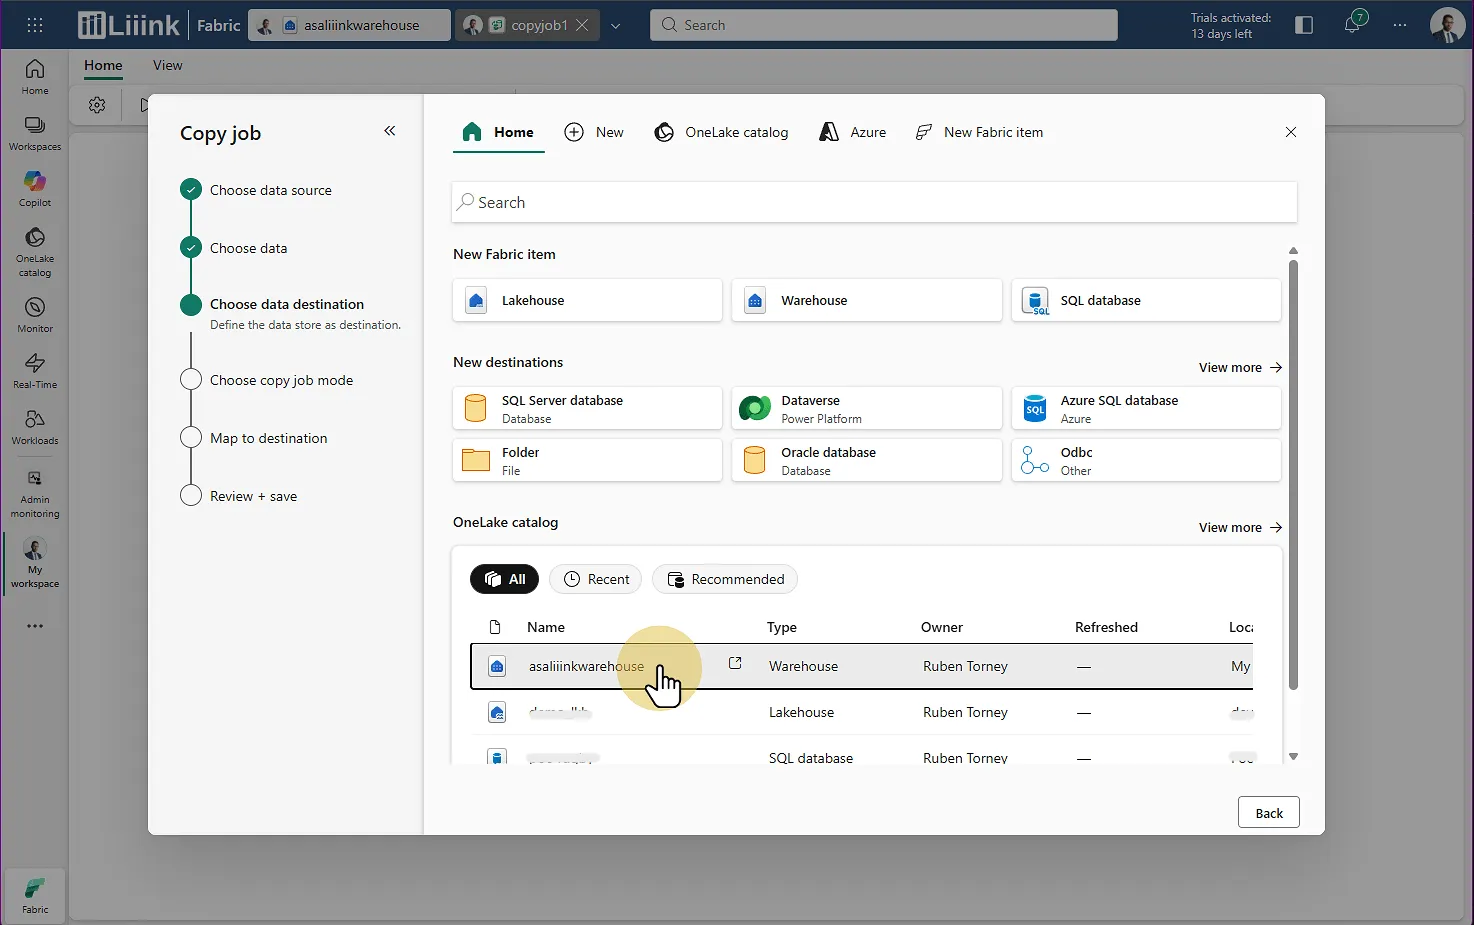Click the Back button
Image resolution: width=1474 pixels, height=925 pixels.
(x=1268, y=813)
